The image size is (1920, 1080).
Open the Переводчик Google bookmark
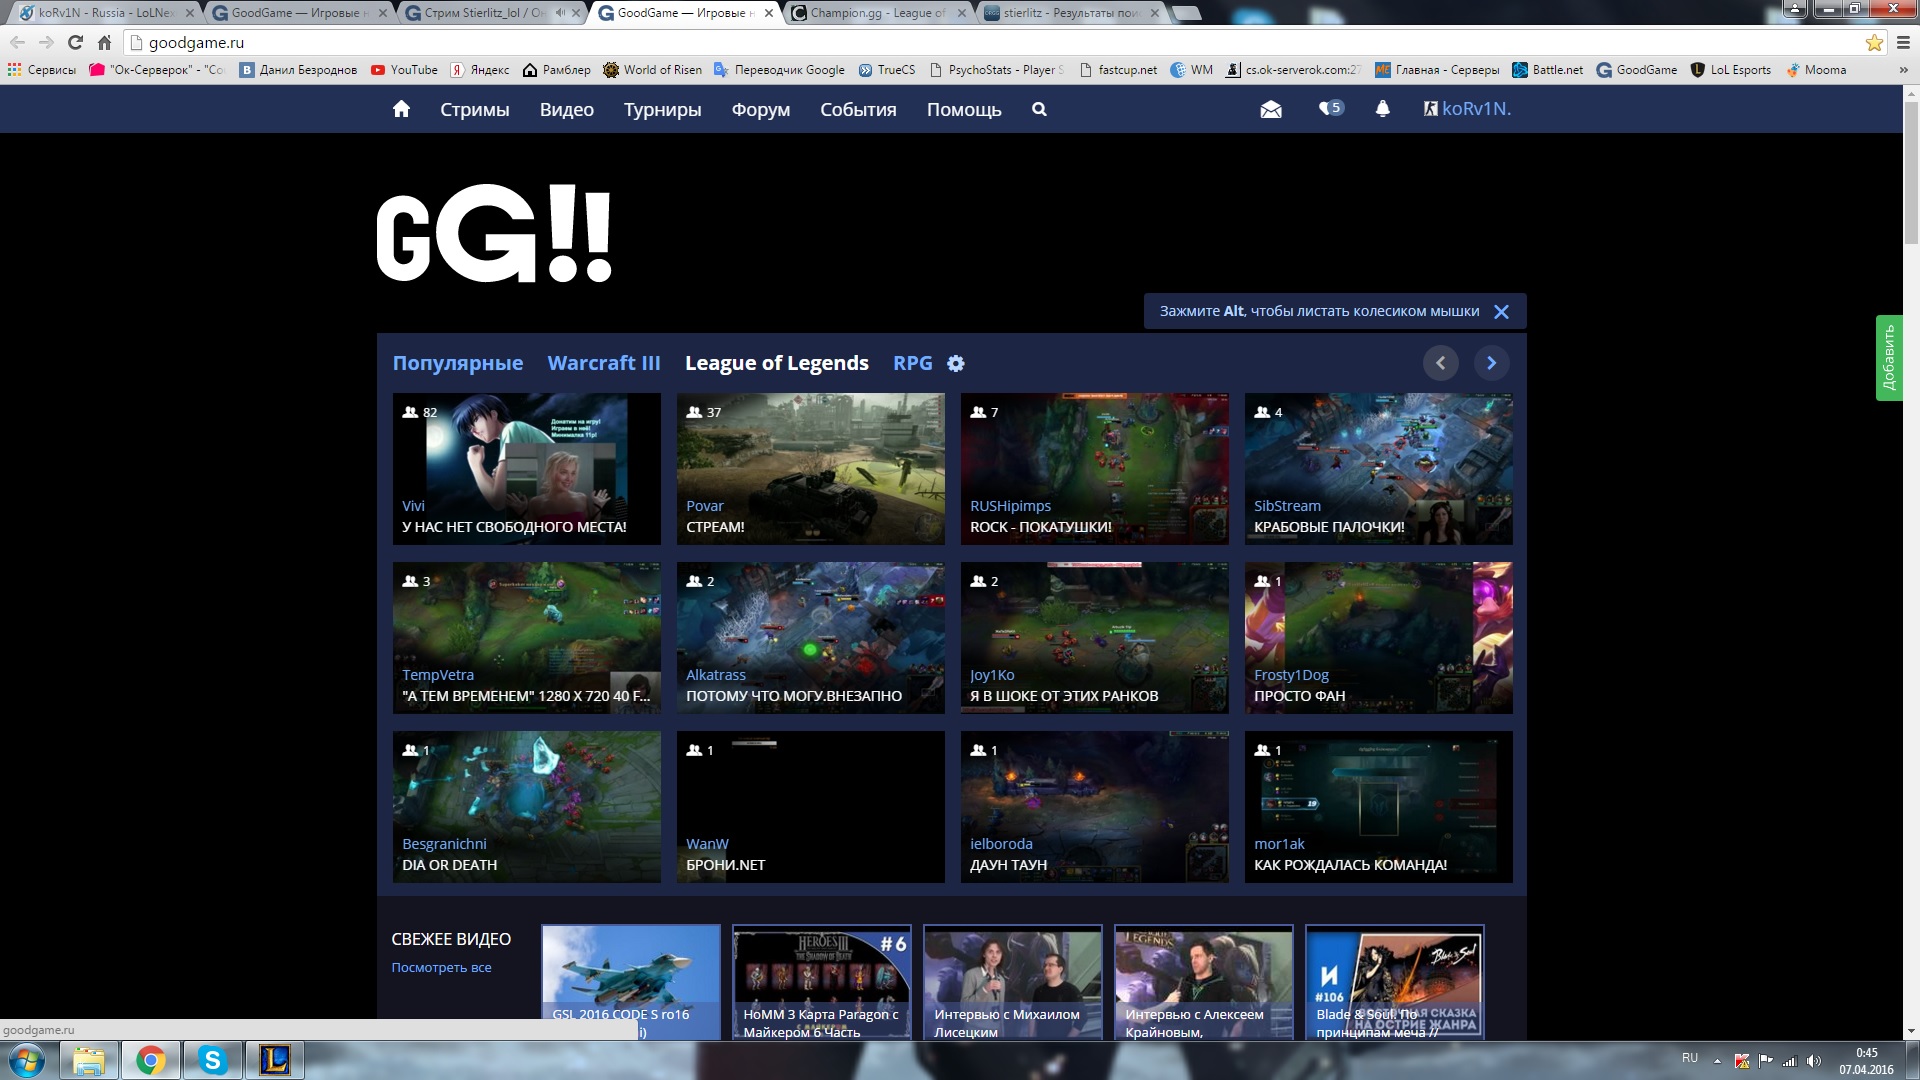pos(779,70)
